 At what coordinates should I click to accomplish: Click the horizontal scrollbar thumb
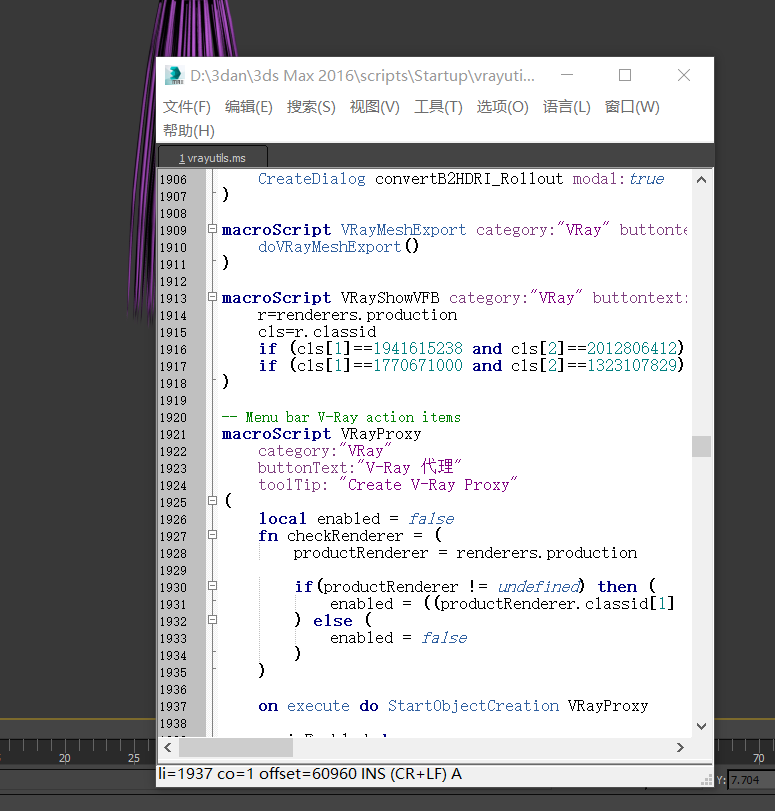pos(236,747)
